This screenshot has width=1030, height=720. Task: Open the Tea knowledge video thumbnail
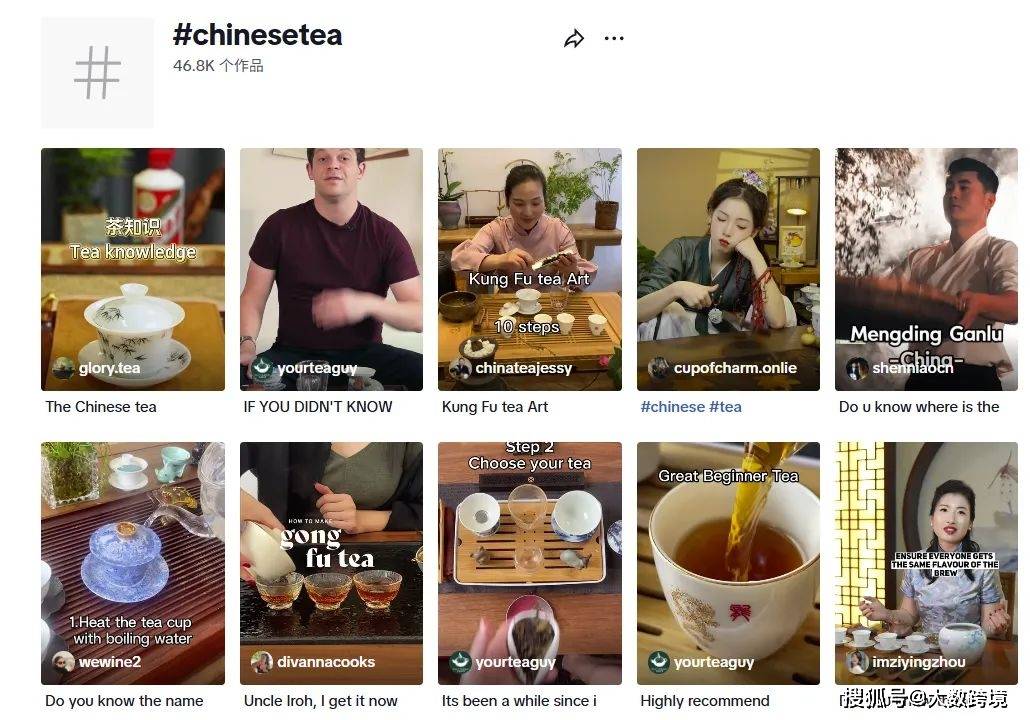133,269
